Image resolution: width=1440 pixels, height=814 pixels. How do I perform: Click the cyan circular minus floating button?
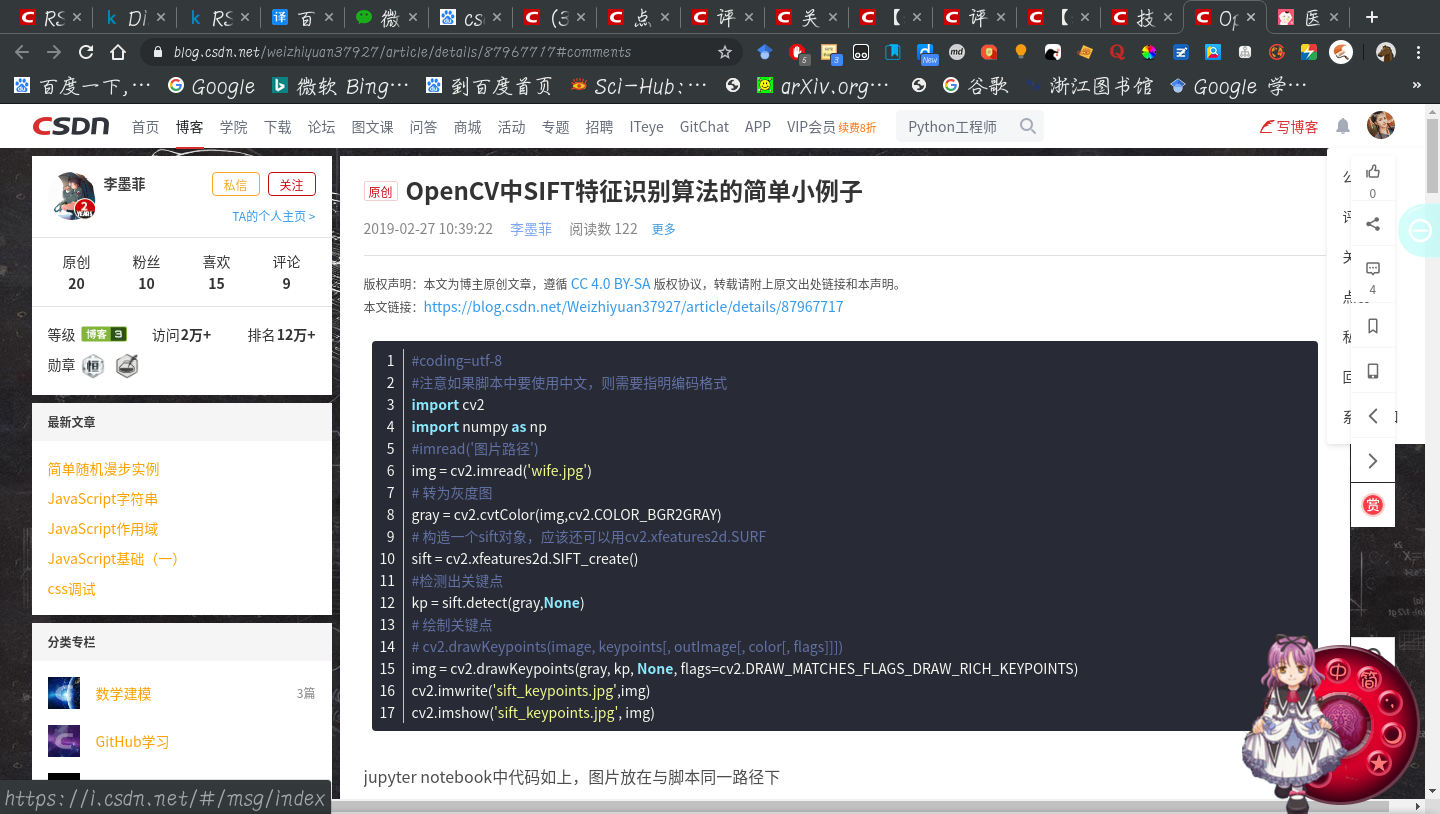tap(1420, 231)
